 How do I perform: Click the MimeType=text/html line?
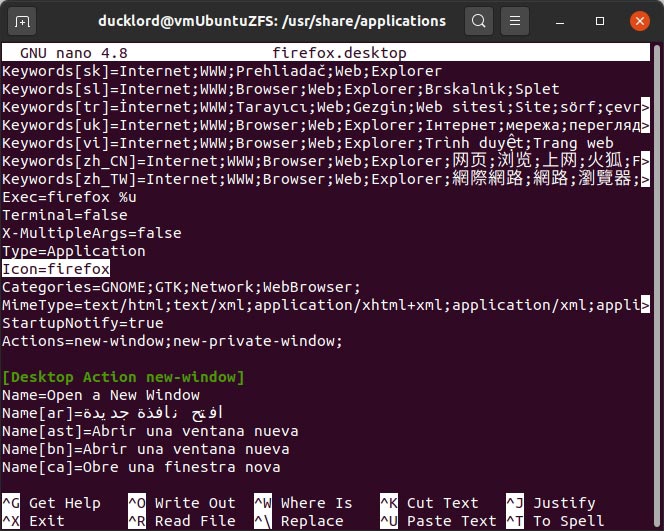(x=326, y=305)
